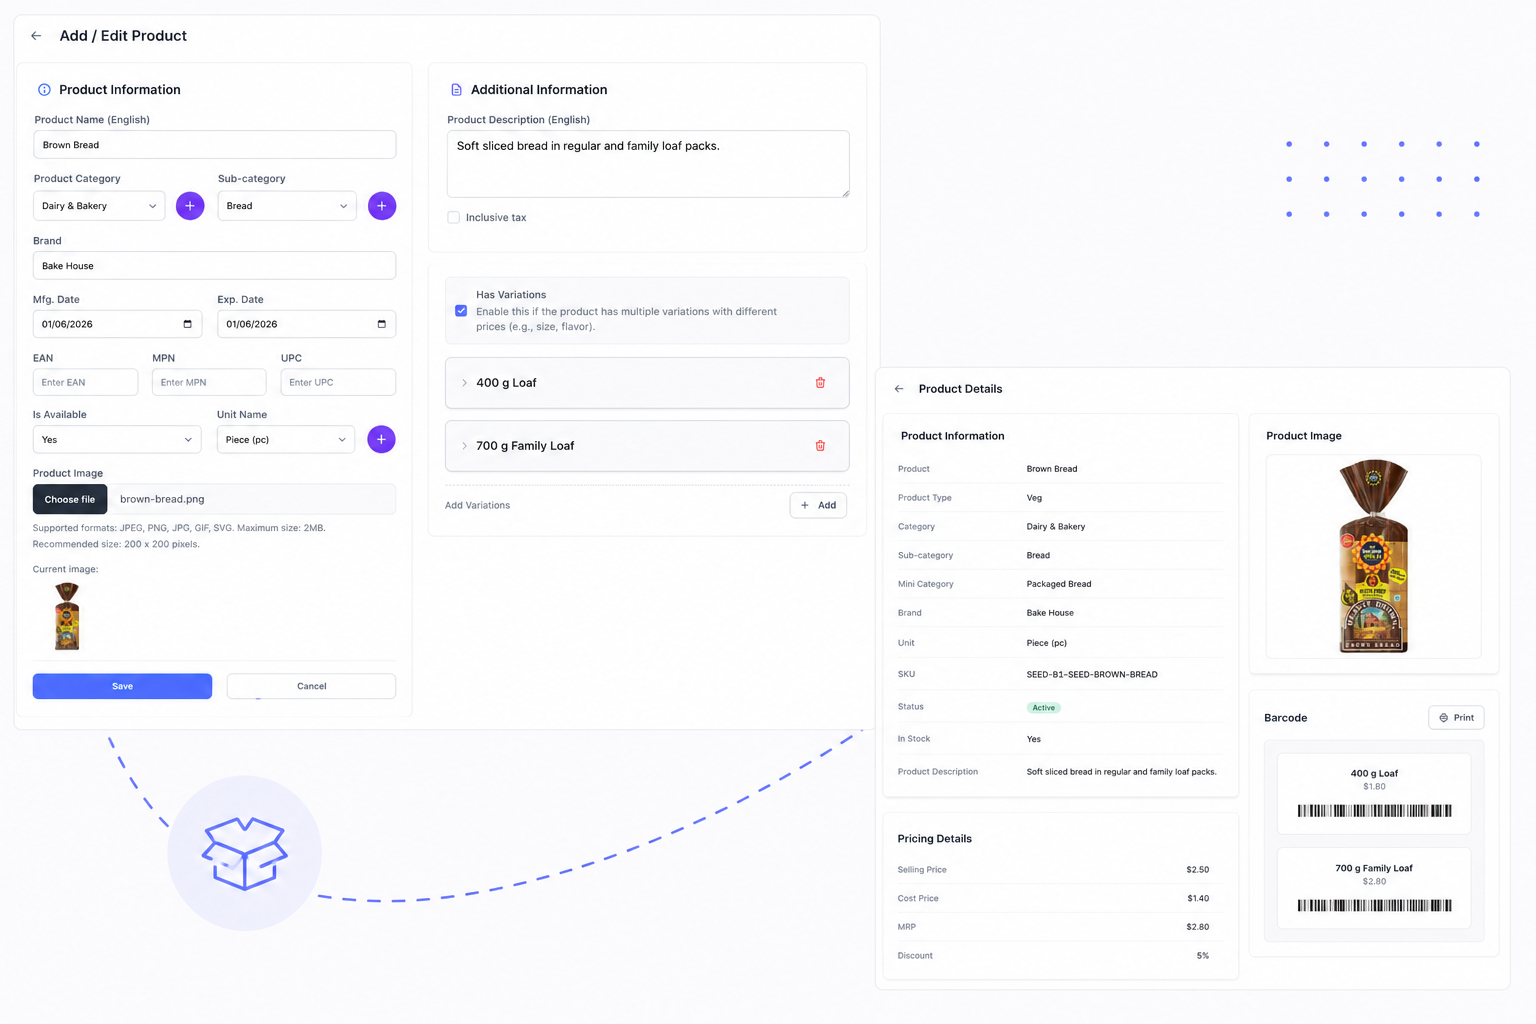Click the Add variations button

[818, 505]
